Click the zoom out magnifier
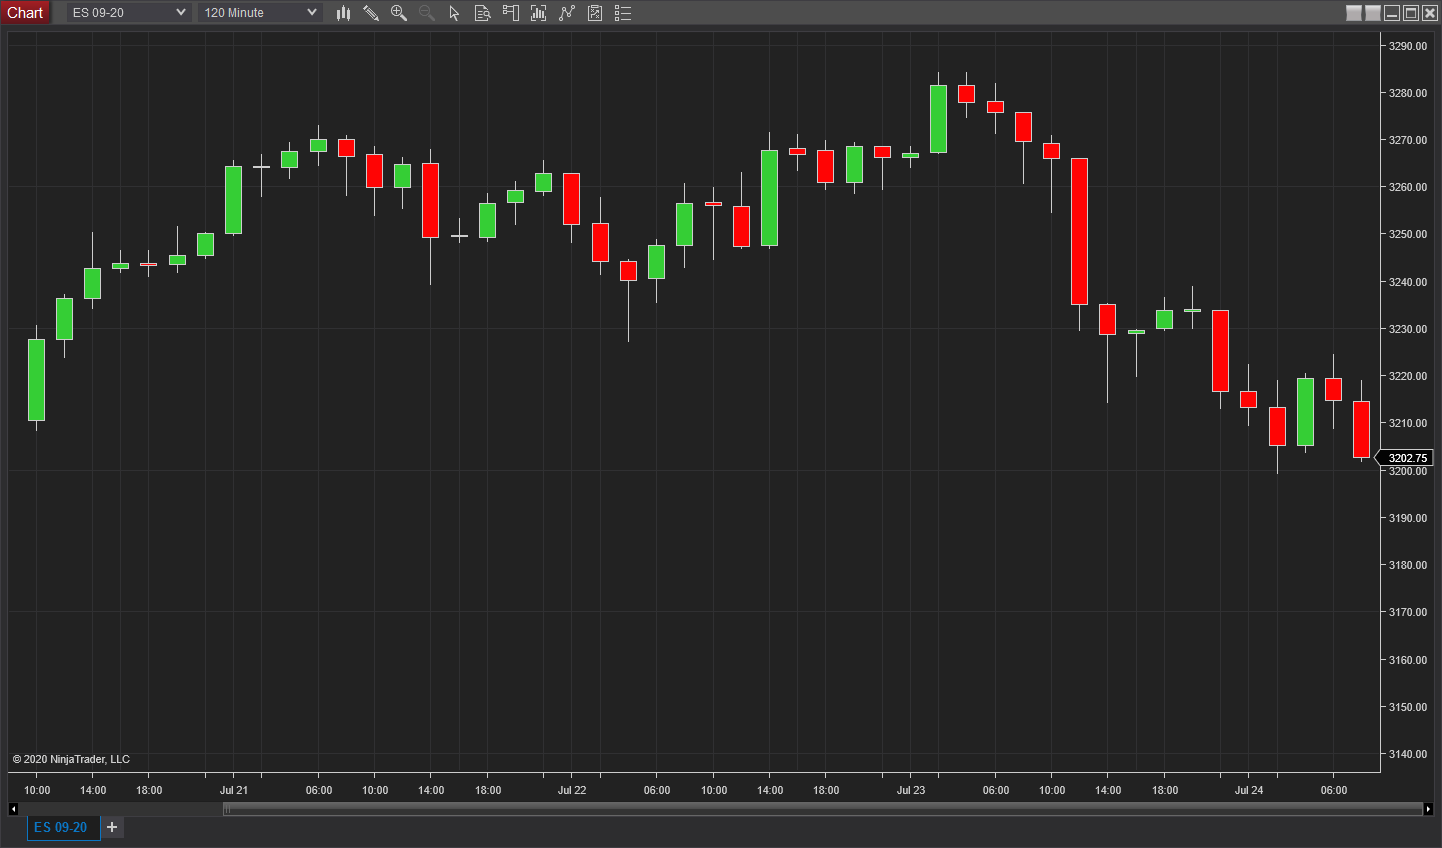Viewport: 1442px width, 848px height. pyautogui.click(x=427, y=13)
